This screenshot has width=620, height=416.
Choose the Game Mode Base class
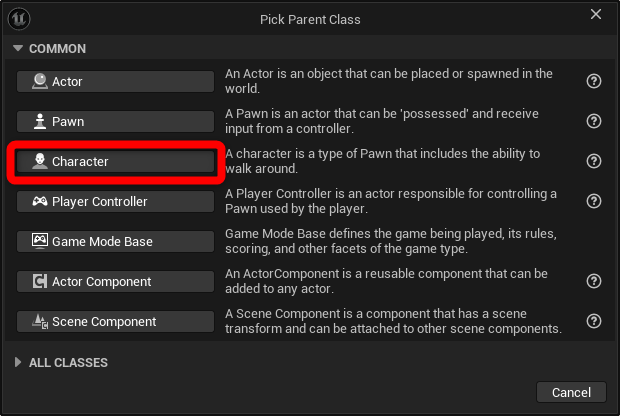tap(115, 241)
